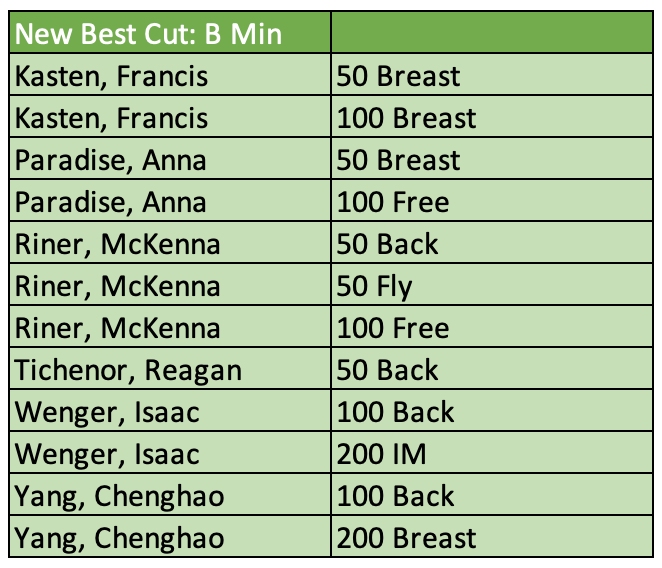Image resolution: width=662 pixels, height=568 pixels.
Task: Select Yang, Chenghao in the 200 Breast row
Action: point(170,539)
